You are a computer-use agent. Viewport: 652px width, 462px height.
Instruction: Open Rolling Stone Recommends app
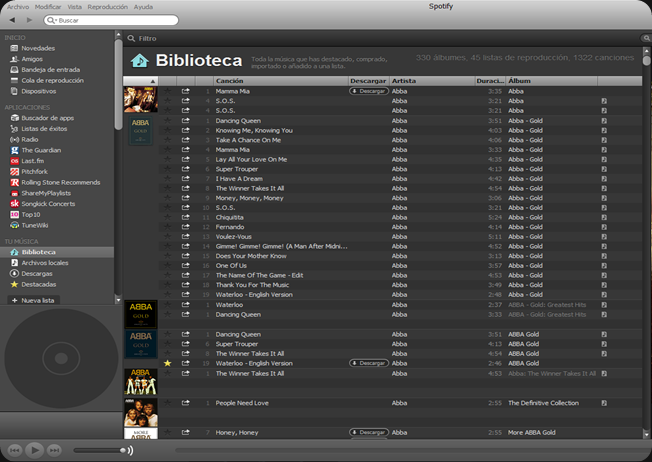coord(61,183)
